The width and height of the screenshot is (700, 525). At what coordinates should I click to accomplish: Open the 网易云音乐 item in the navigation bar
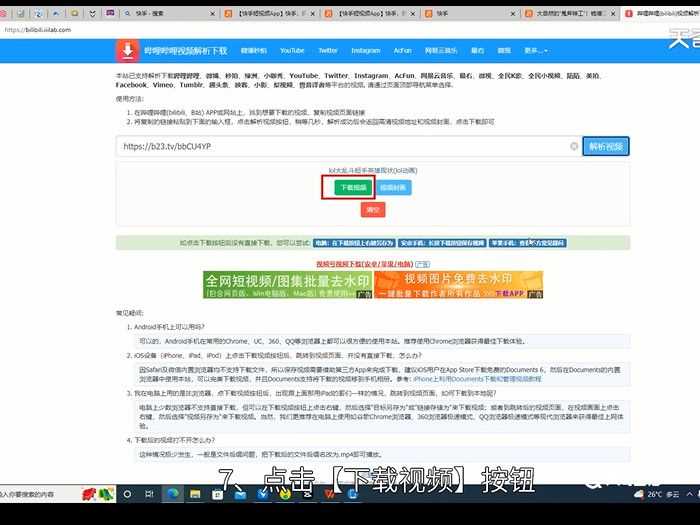[441, 51]
